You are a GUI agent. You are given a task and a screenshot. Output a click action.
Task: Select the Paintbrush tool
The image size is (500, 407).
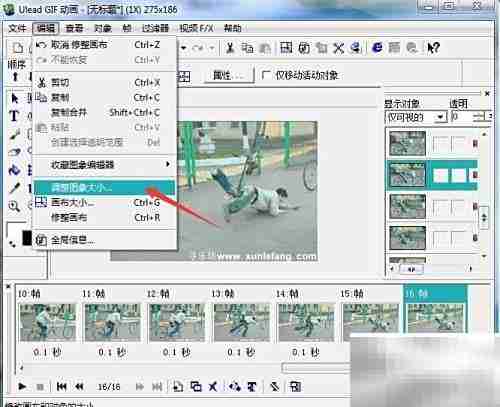[x=15, y=134]
